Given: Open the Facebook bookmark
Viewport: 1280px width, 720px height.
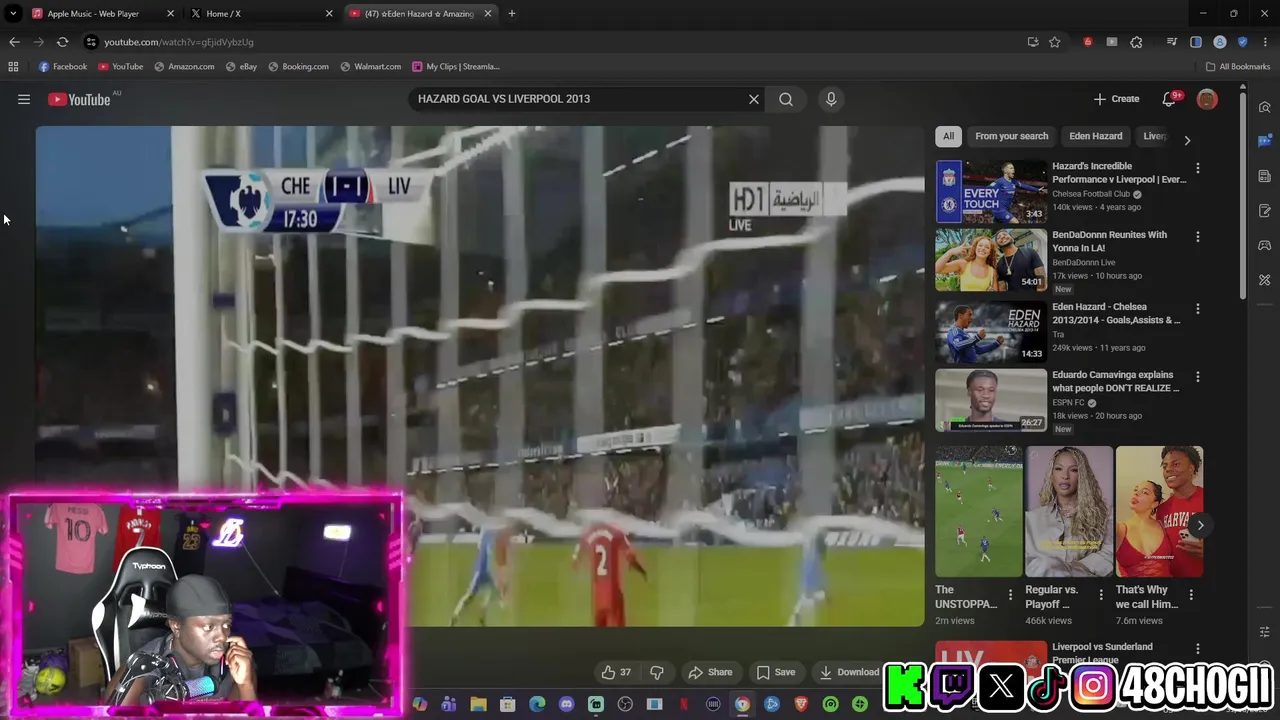Looking at the screenshot, I should [x=62, y=67].
